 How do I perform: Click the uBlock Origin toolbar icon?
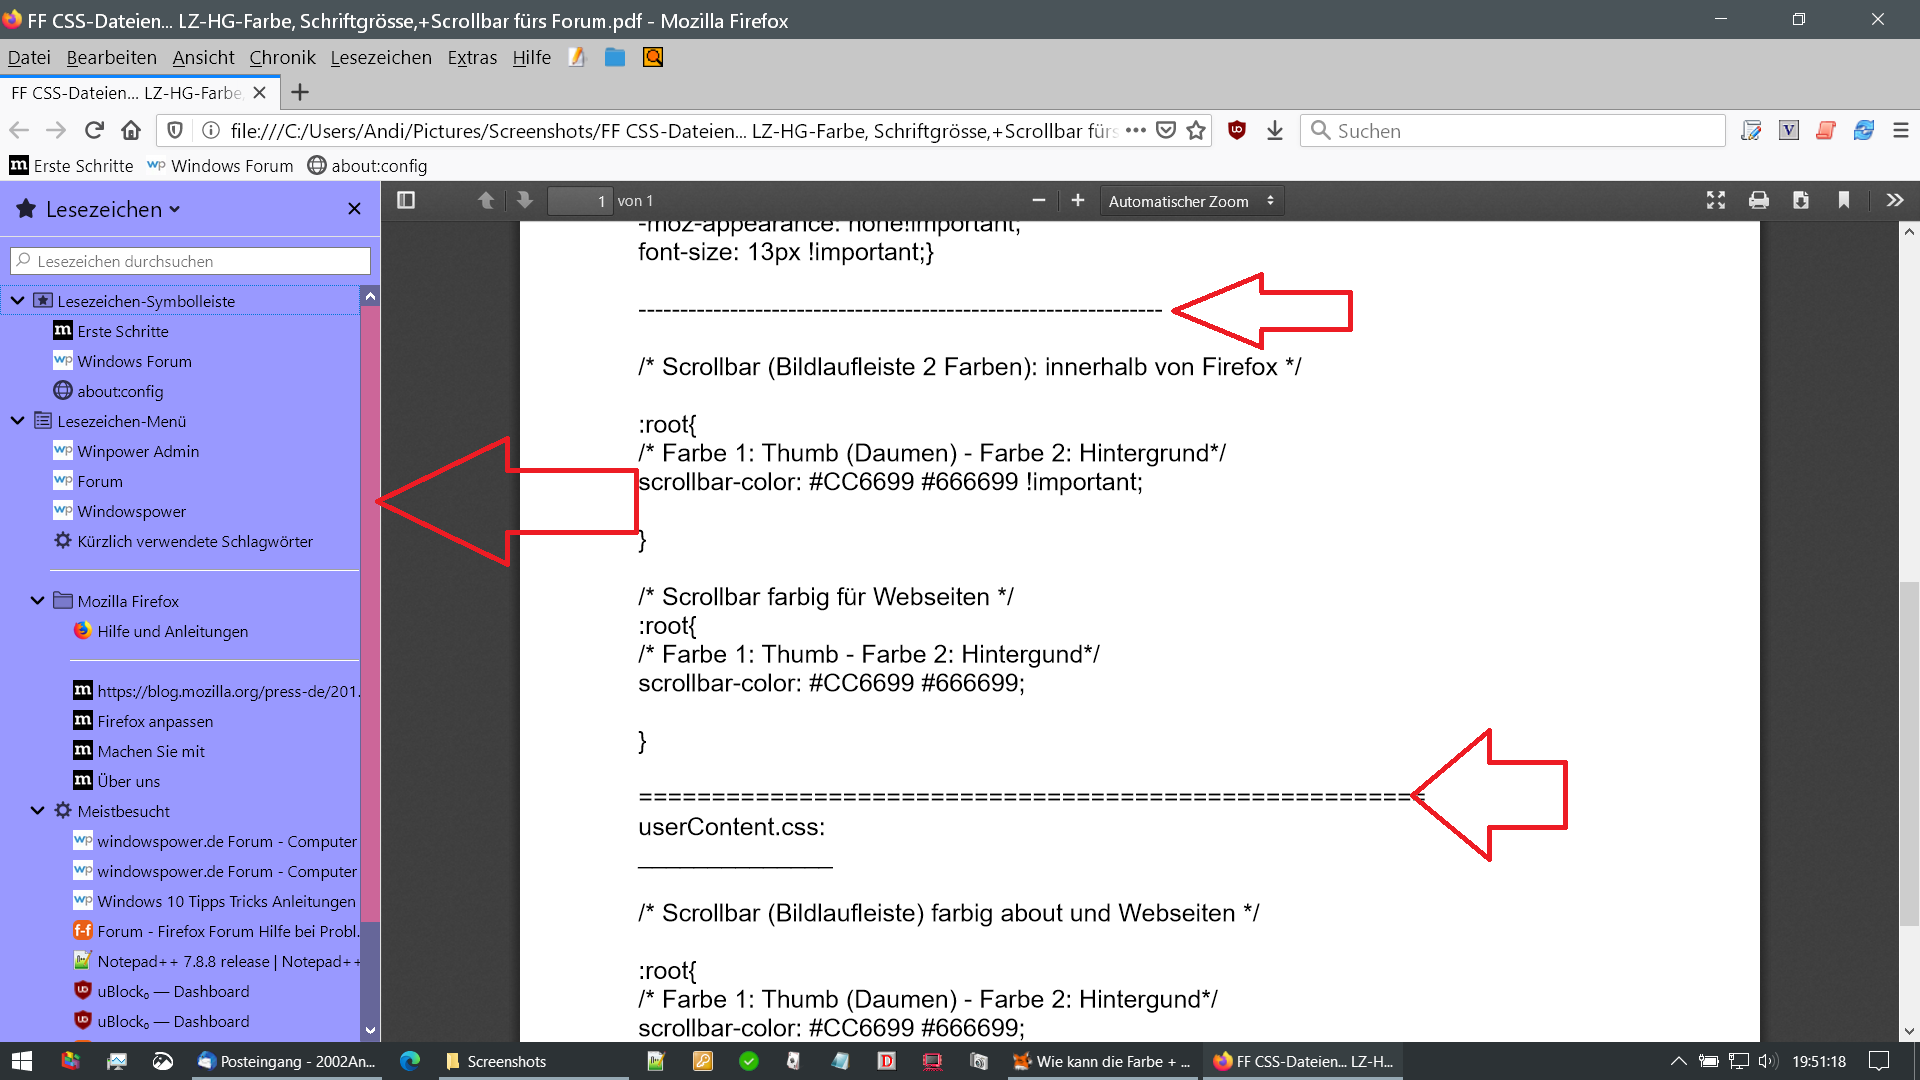tap(1237, 130)
